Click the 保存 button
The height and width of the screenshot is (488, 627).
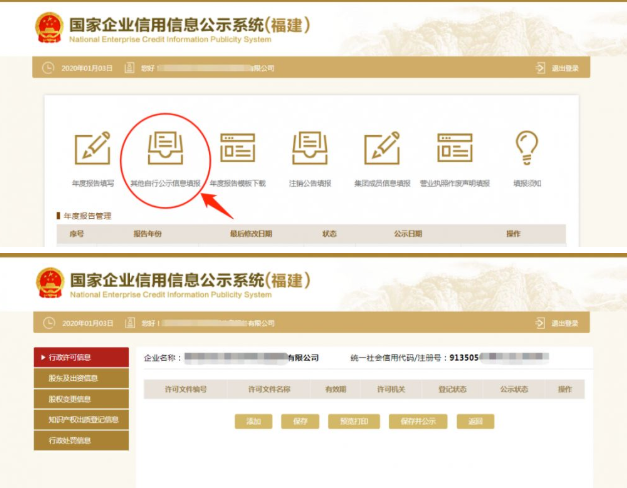pyautogui.click(x=300, y=421)
